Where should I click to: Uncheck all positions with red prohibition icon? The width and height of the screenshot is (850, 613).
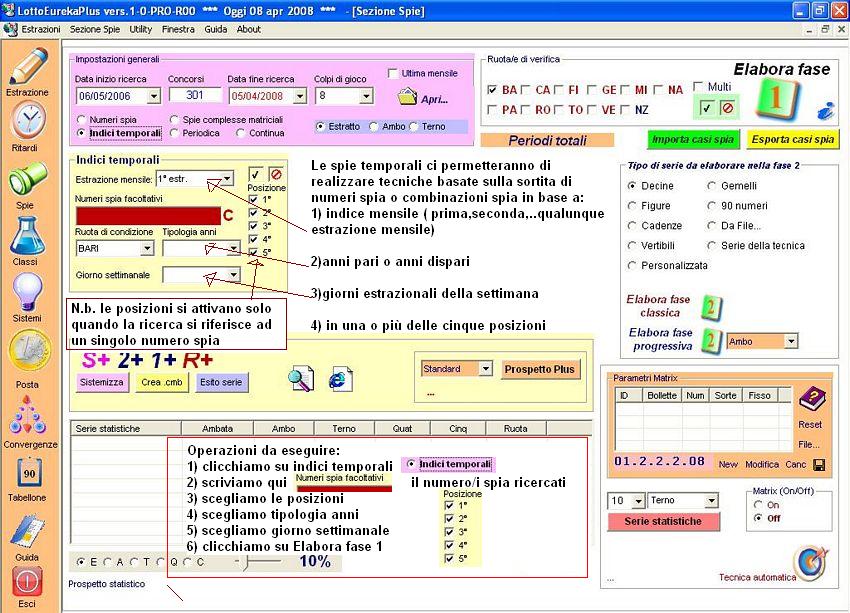pyautogui.click(x=276, y=174)
